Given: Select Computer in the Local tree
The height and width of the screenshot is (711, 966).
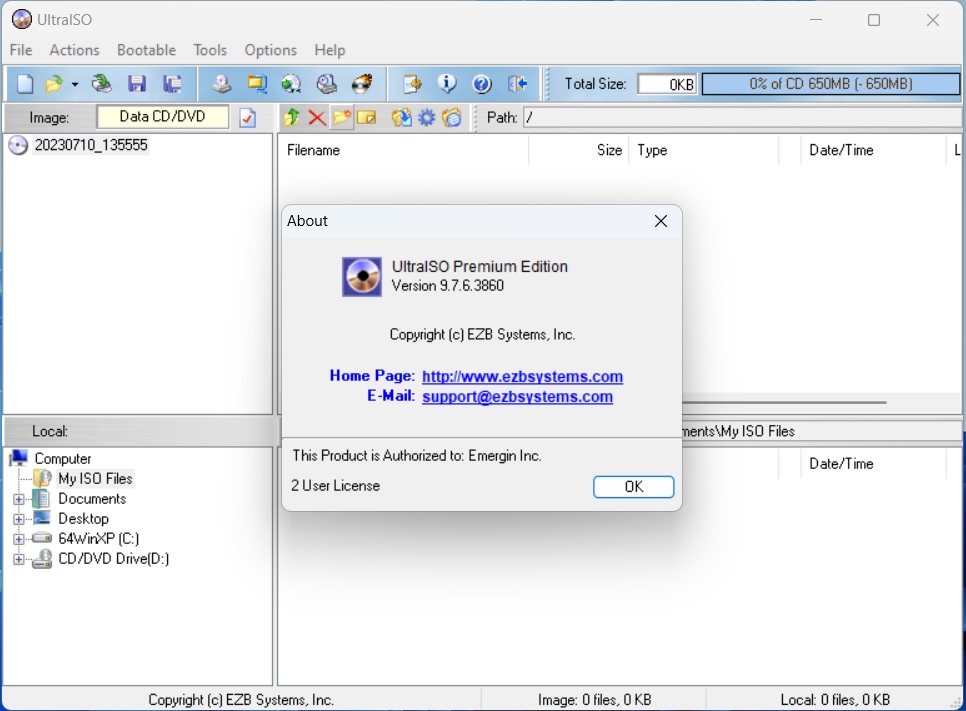Looking at the screenshot, I should [x=62, y=459].
